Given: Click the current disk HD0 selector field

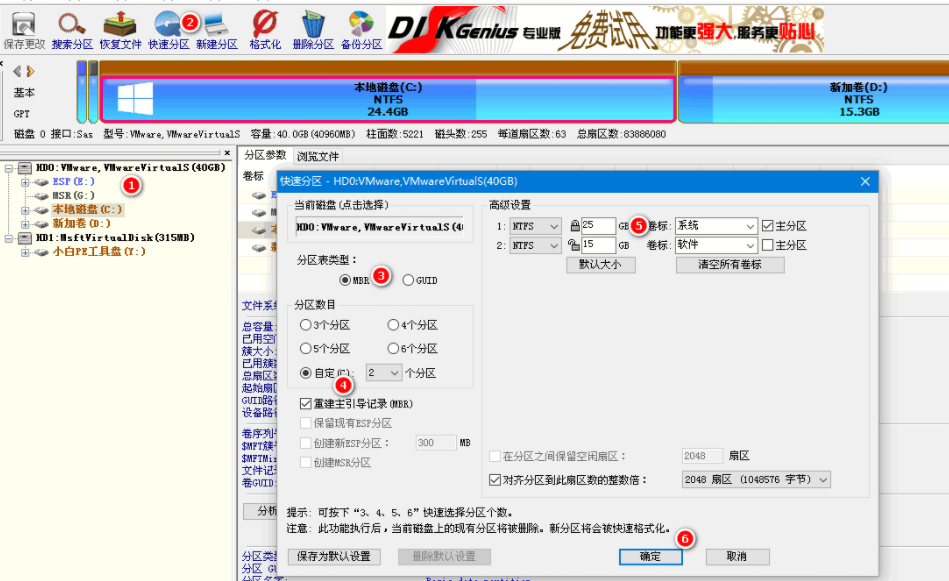Looking at the screenshot, I should (x=379, y=227).
